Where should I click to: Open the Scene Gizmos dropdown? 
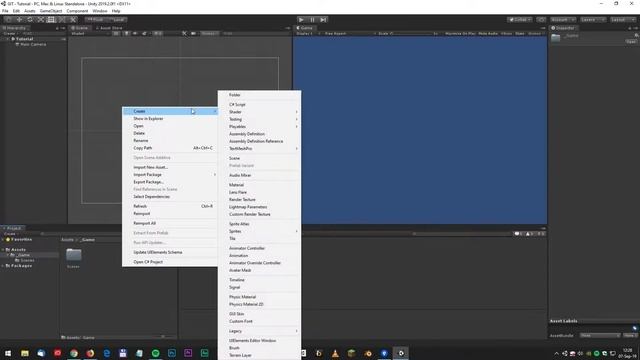coord(210,33)
